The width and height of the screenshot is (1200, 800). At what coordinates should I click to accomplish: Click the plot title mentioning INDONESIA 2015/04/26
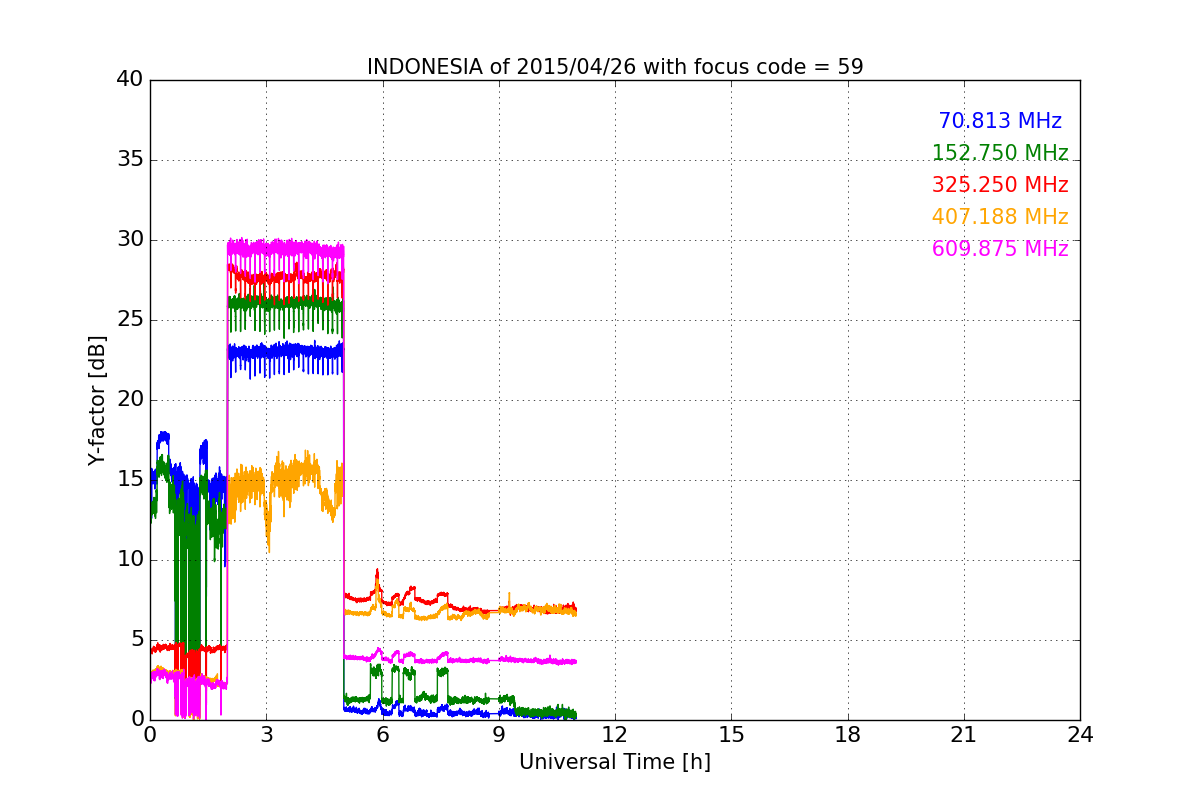pyautogui.click(x=615, y=67)
